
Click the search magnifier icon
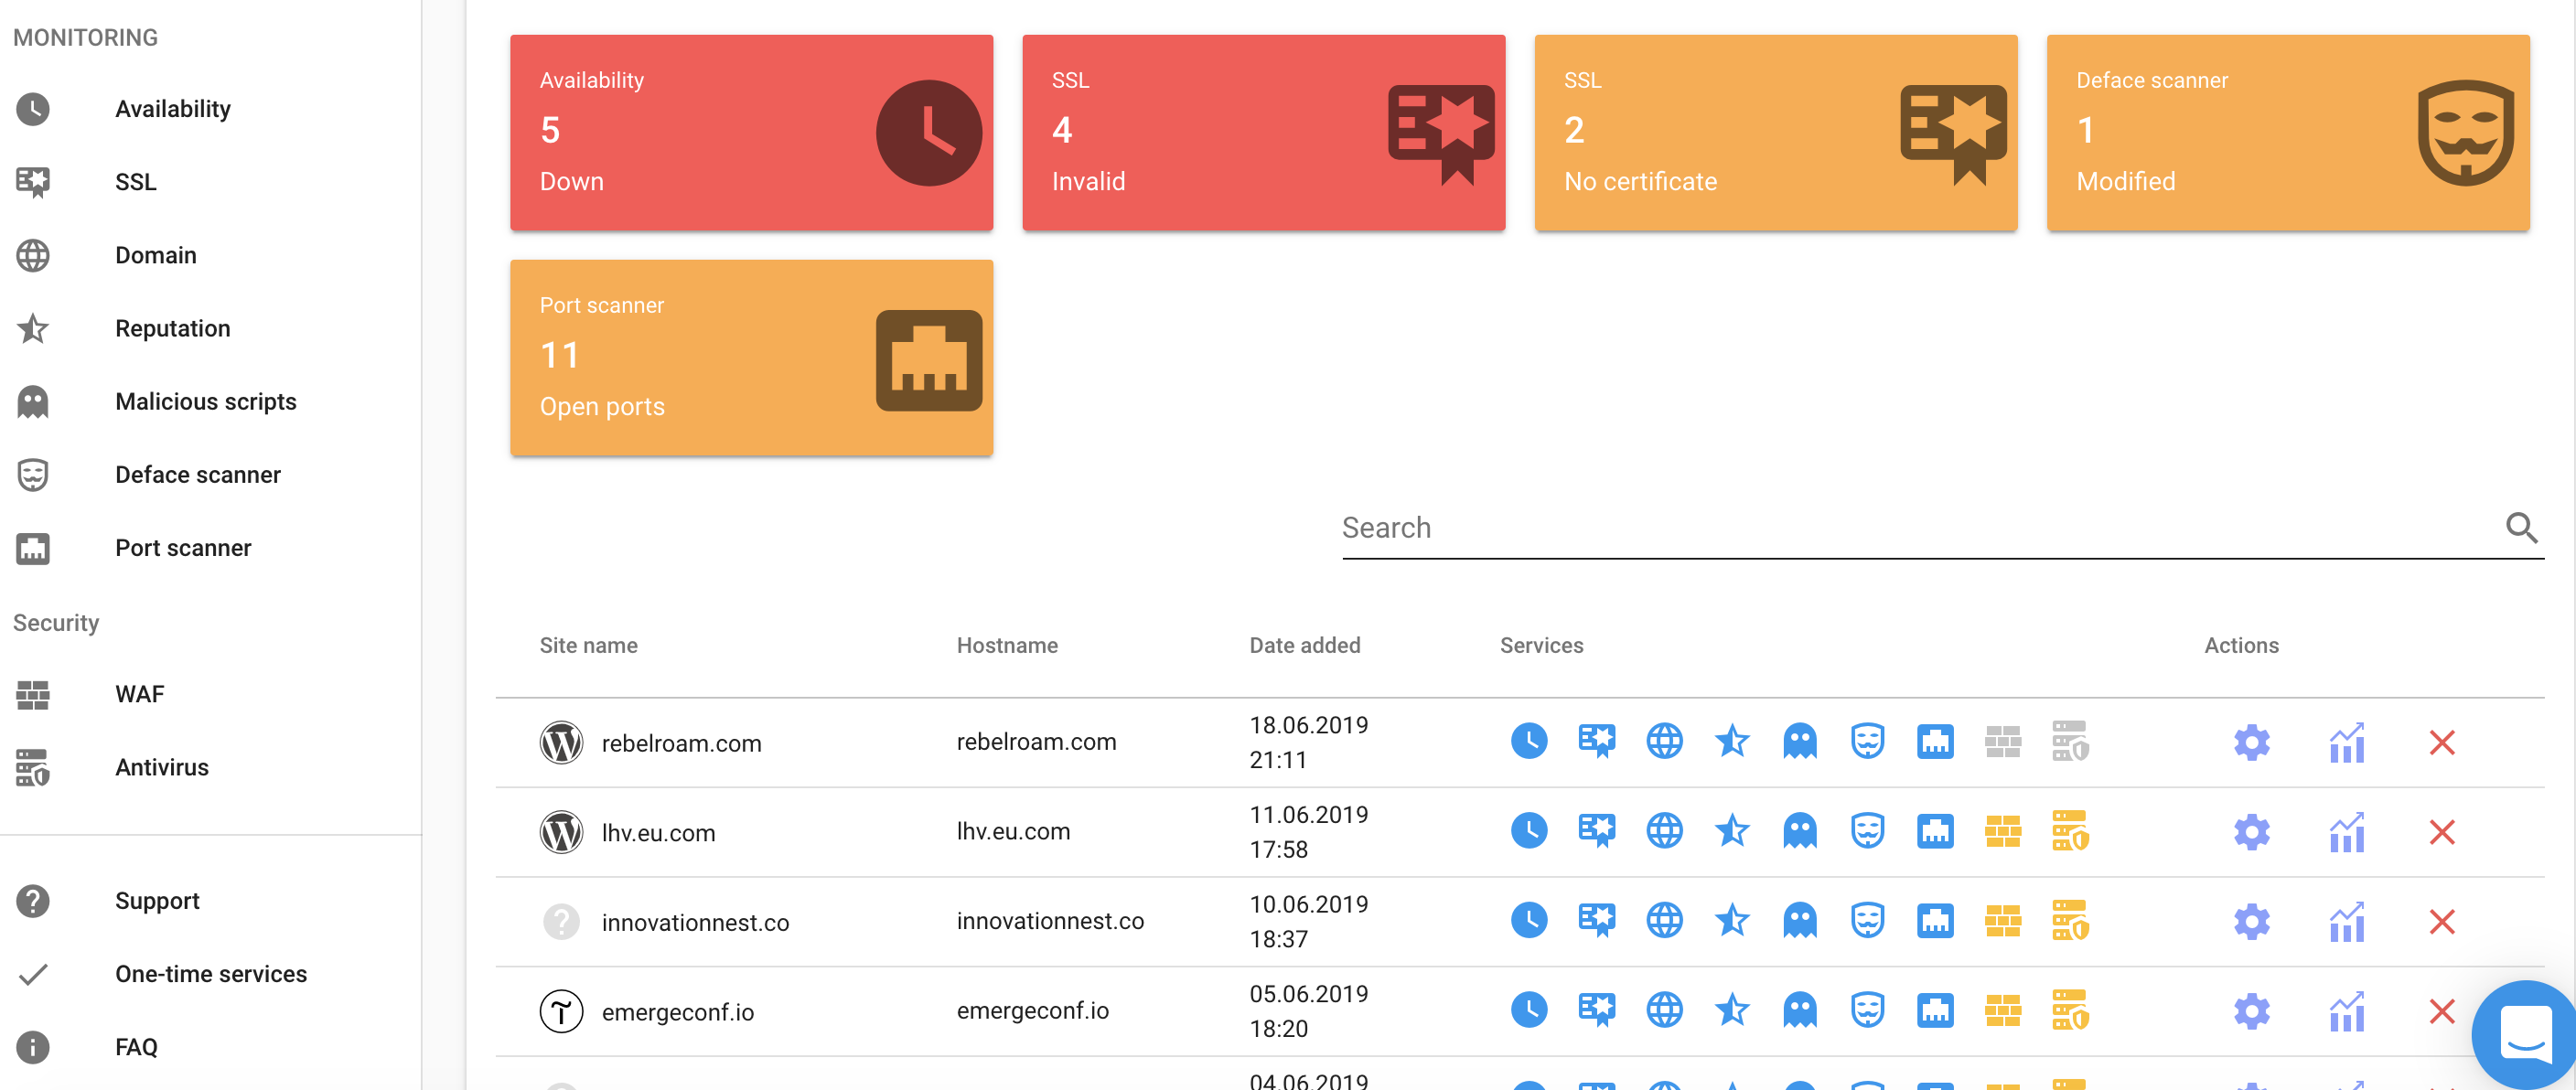[2521, 527]
